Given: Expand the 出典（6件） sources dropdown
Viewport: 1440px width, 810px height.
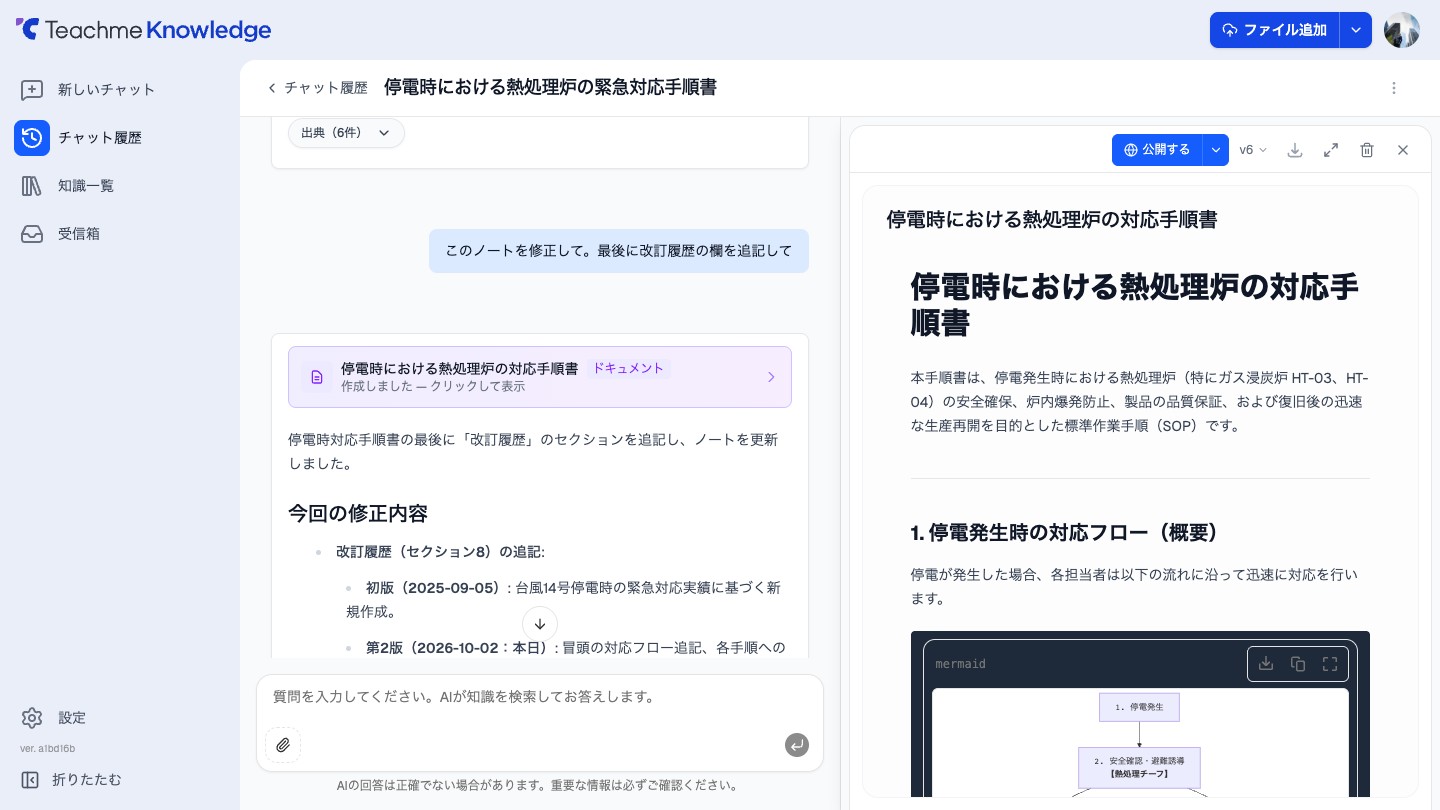Looking at the screenshot, I should pos(346,133).
